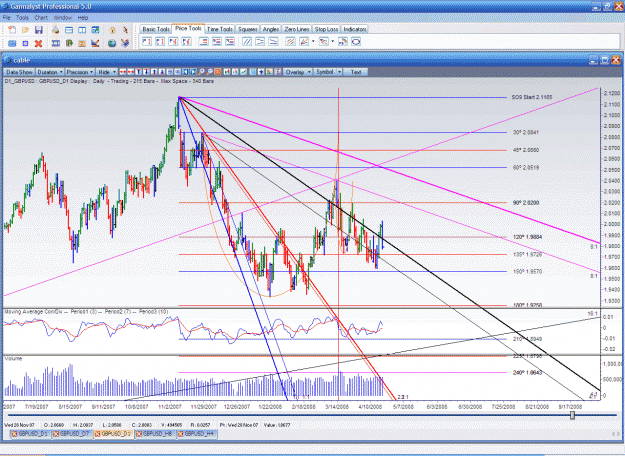Screen dimensions: 625x456
Task: Click the line chart style icon
Action: [x=244, y=72]
